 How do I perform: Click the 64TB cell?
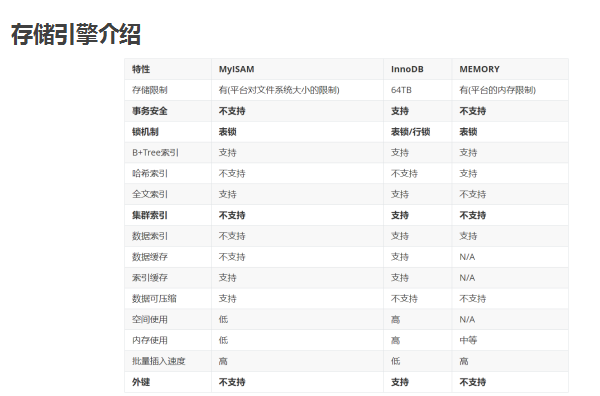click(x=401, y=90)
